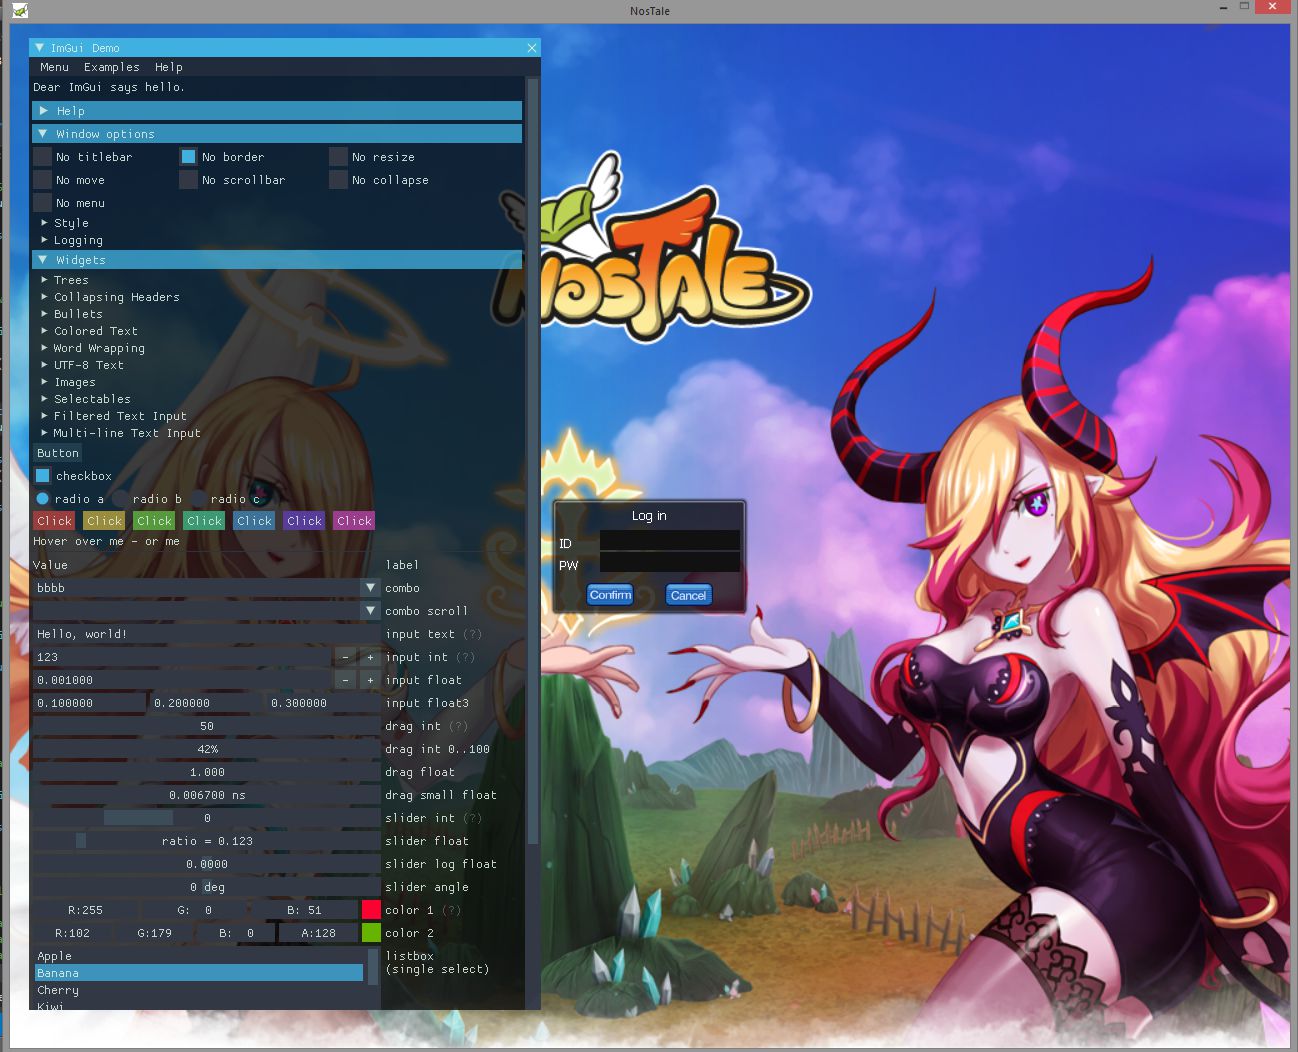Enable the No collapse checkbox
The width and height of the screenshot is (1298, 1052).
[x=338, y=180]
